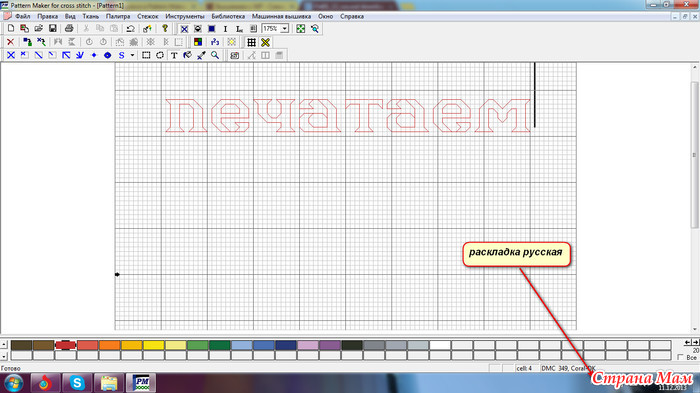Toggle the grid display icon
This screenshot has height=393, width=700.
[251, 42]
